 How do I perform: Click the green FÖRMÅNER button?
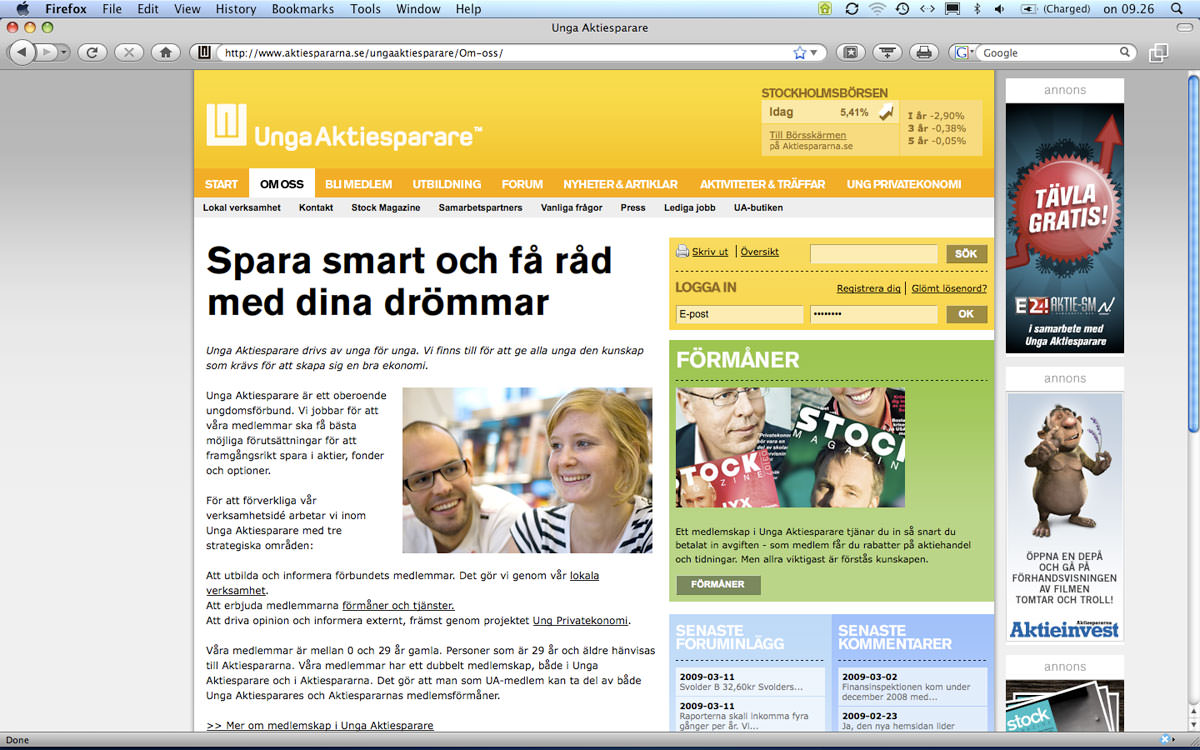coord(718,584)
